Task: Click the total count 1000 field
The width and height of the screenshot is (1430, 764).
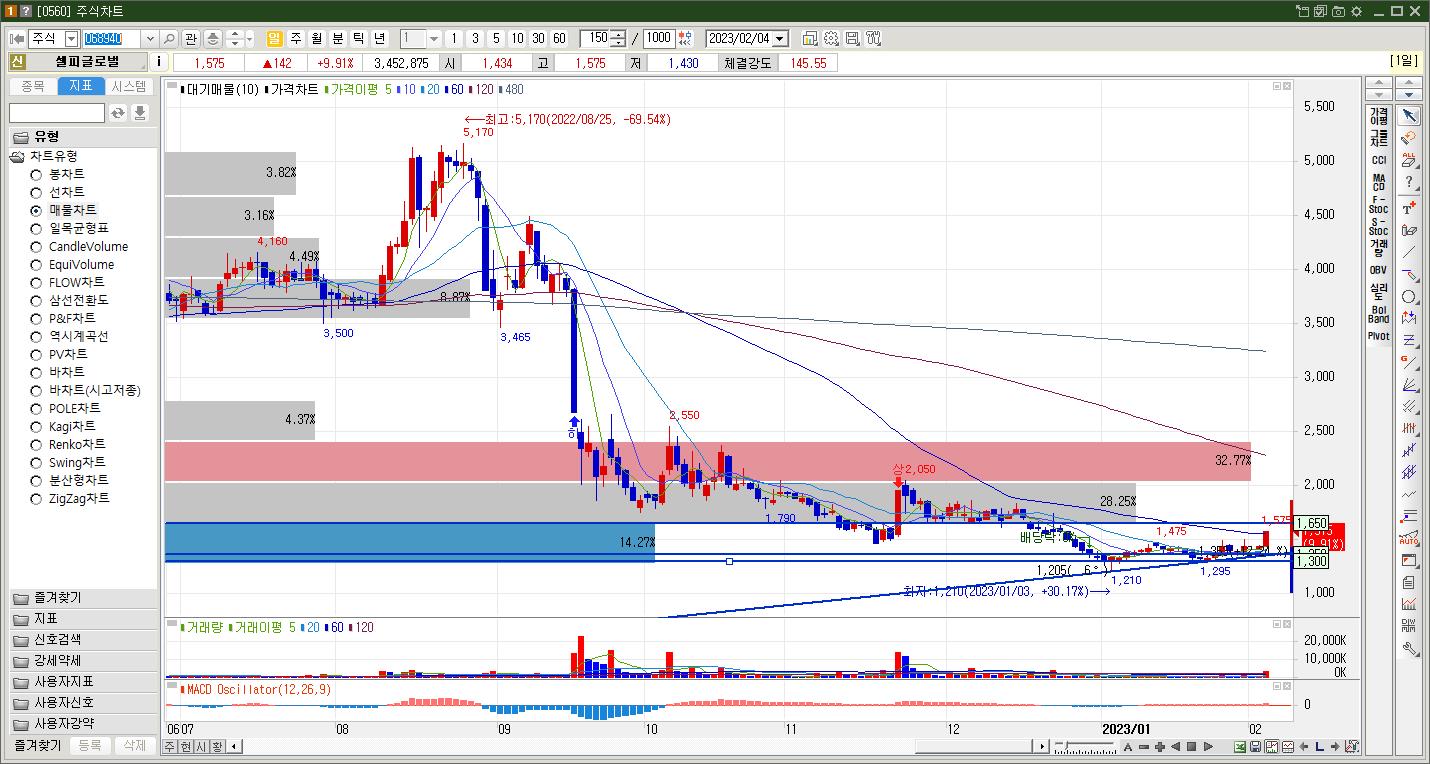Action: click(x=659, y=38)
